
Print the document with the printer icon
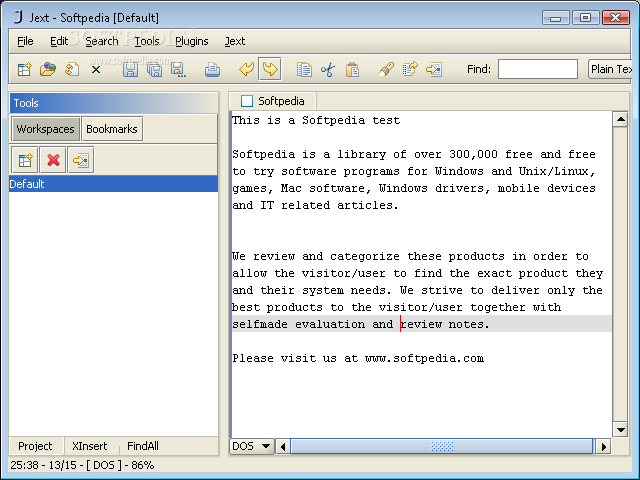(212, 69)
